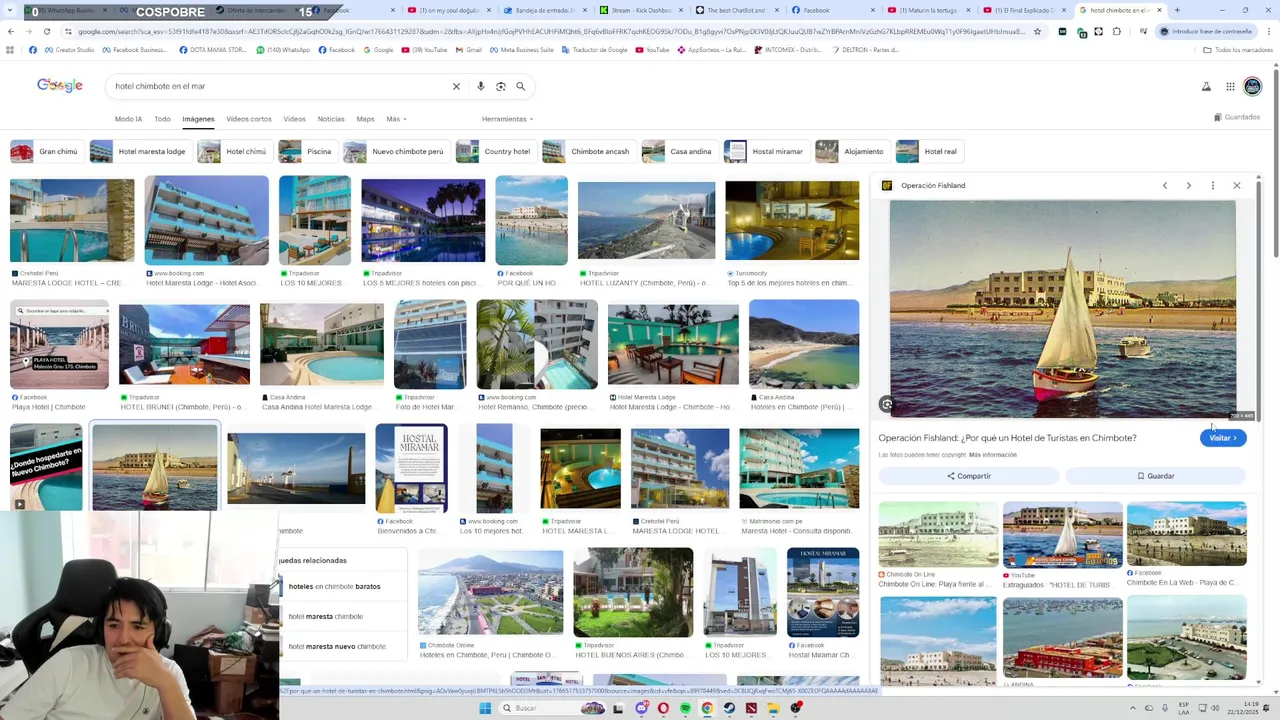Open Steam from the taskbar

coord(729,708)
